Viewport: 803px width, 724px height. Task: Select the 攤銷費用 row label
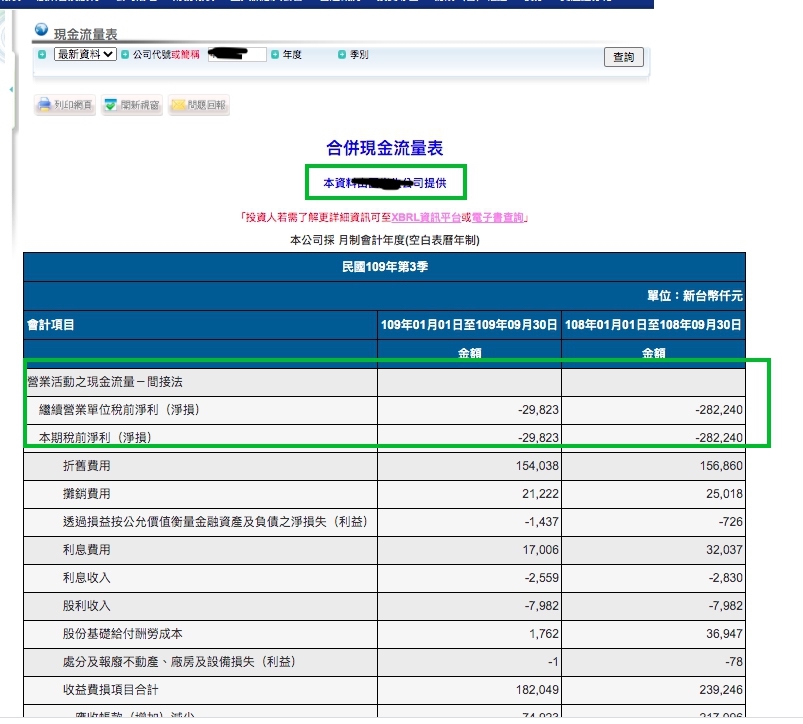pos(87,494)
